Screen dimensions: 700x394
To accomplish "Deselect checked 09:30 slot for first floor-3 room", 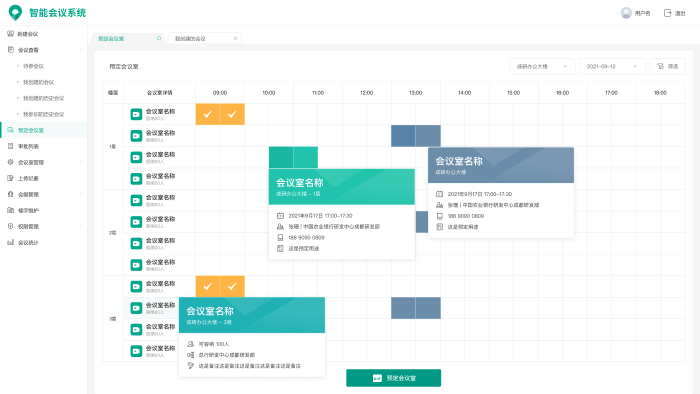I will click(x=232, y=286).
